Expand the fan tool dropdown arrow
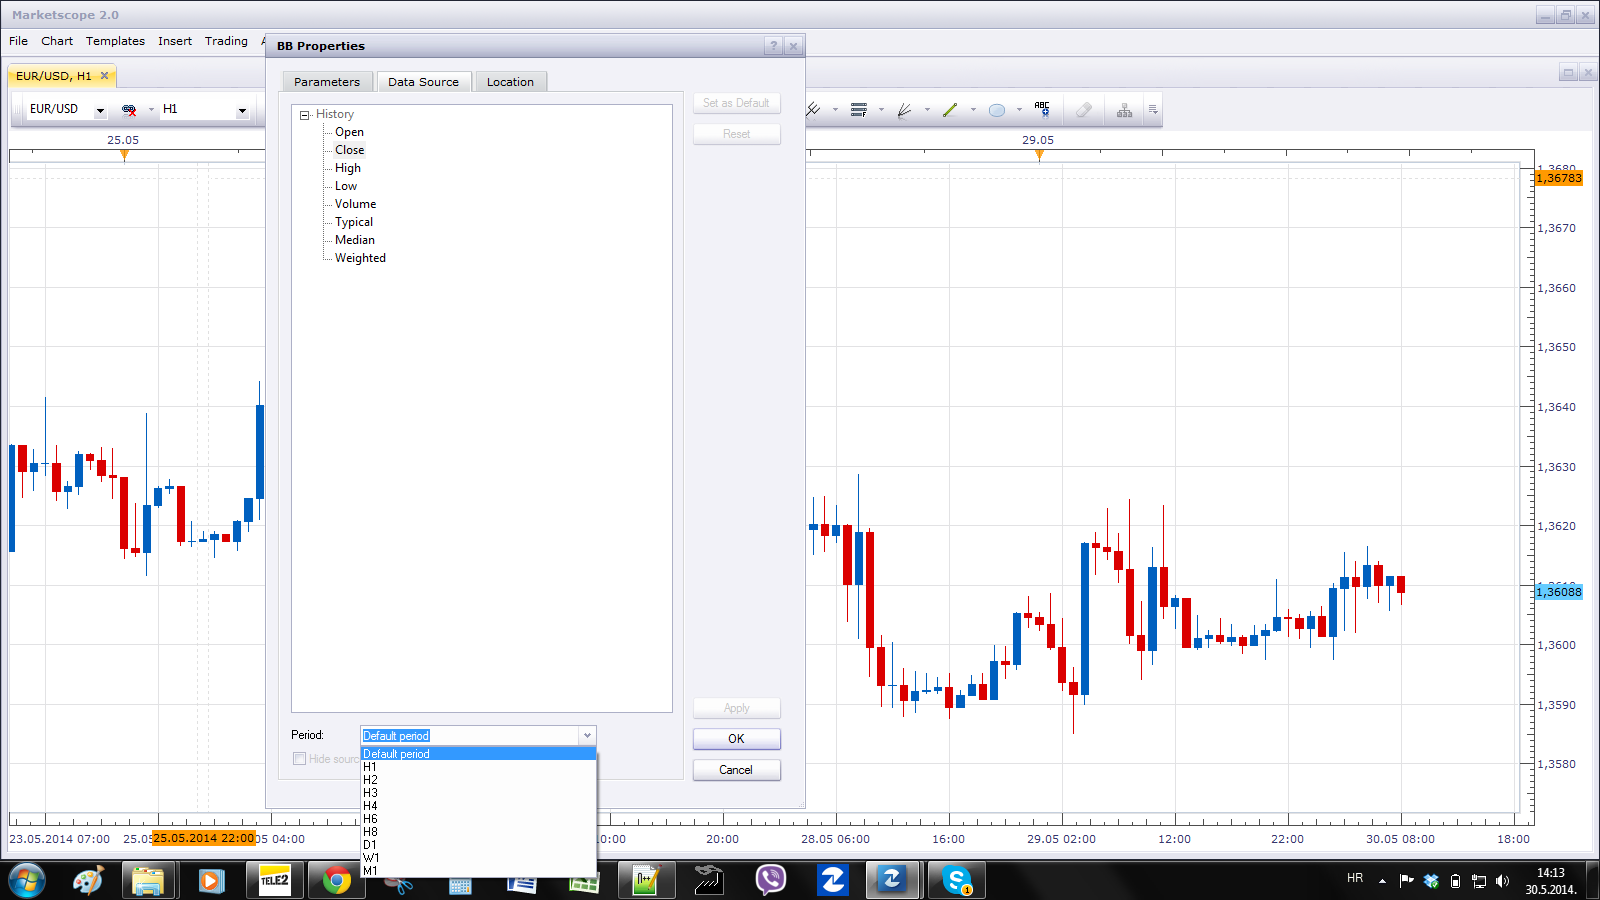The image size is (1600, 900). (x=927, y=110)
